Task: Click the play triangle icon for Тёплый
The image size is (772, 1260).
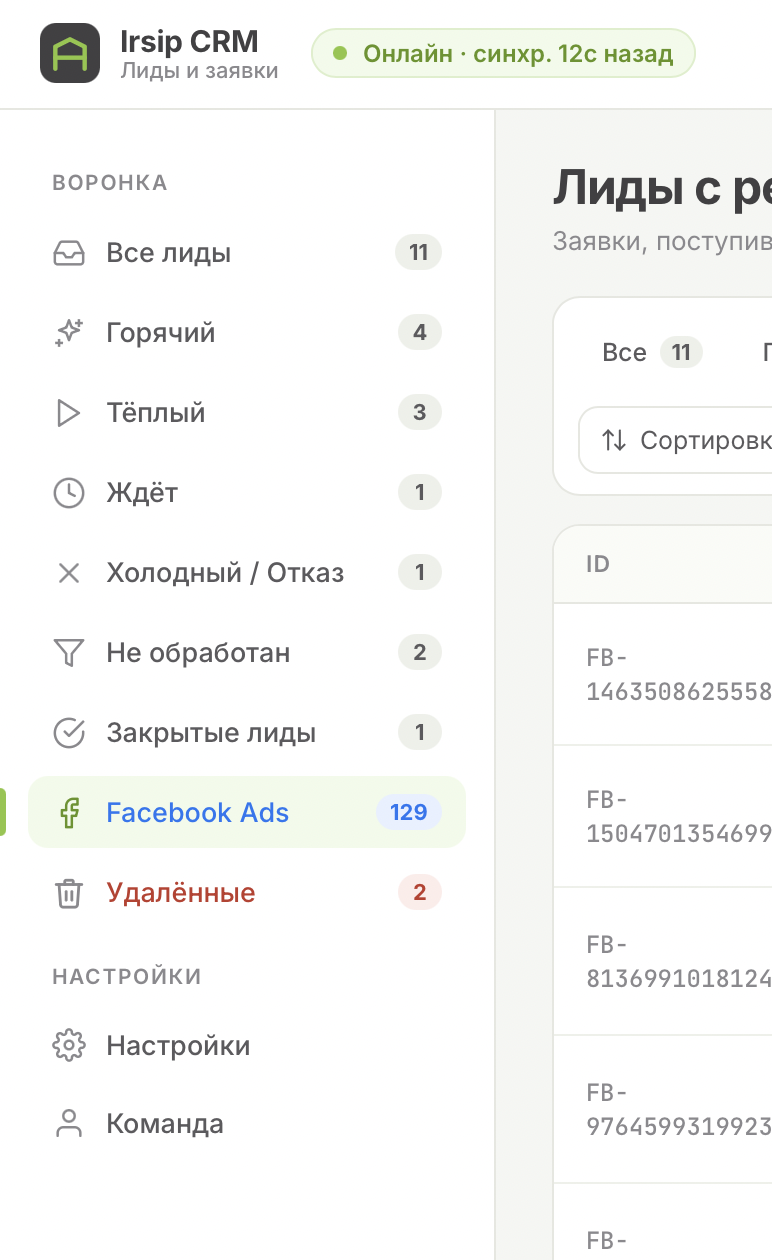Action: click(x=68, y=413)
